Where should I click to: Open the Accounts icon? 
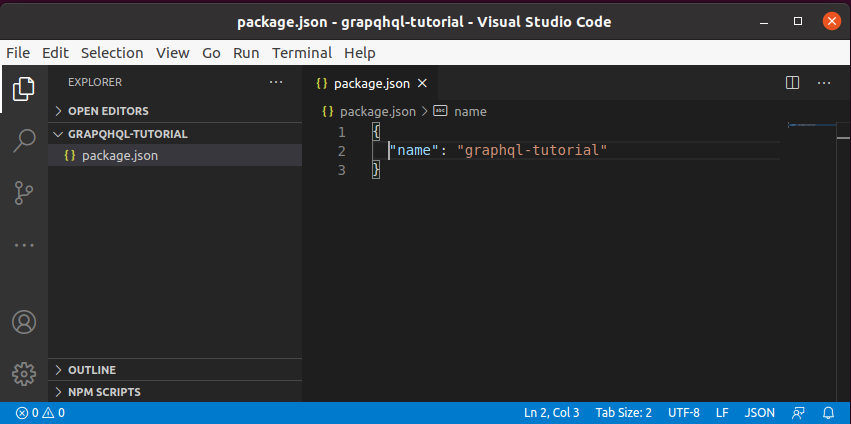click(x=23, y=322)
